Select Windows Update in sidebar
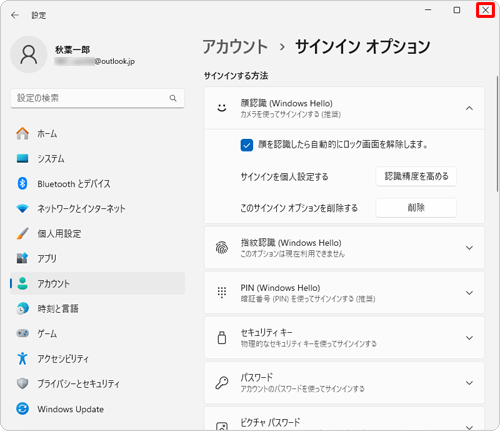500x431 pixels. tap(97, 409)
